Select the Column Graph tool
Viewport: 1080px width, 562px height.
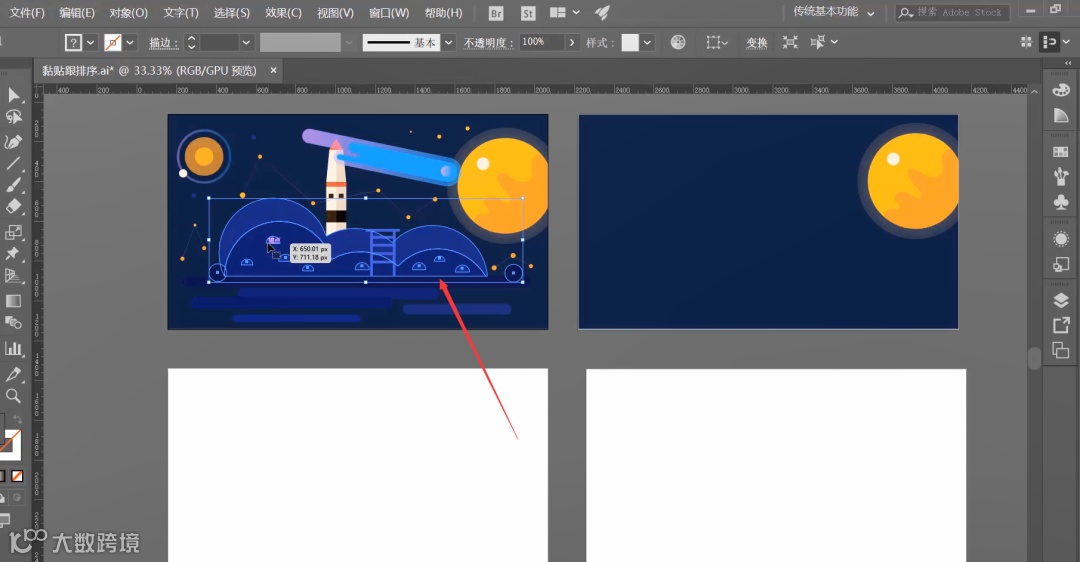tap(14, 348)
